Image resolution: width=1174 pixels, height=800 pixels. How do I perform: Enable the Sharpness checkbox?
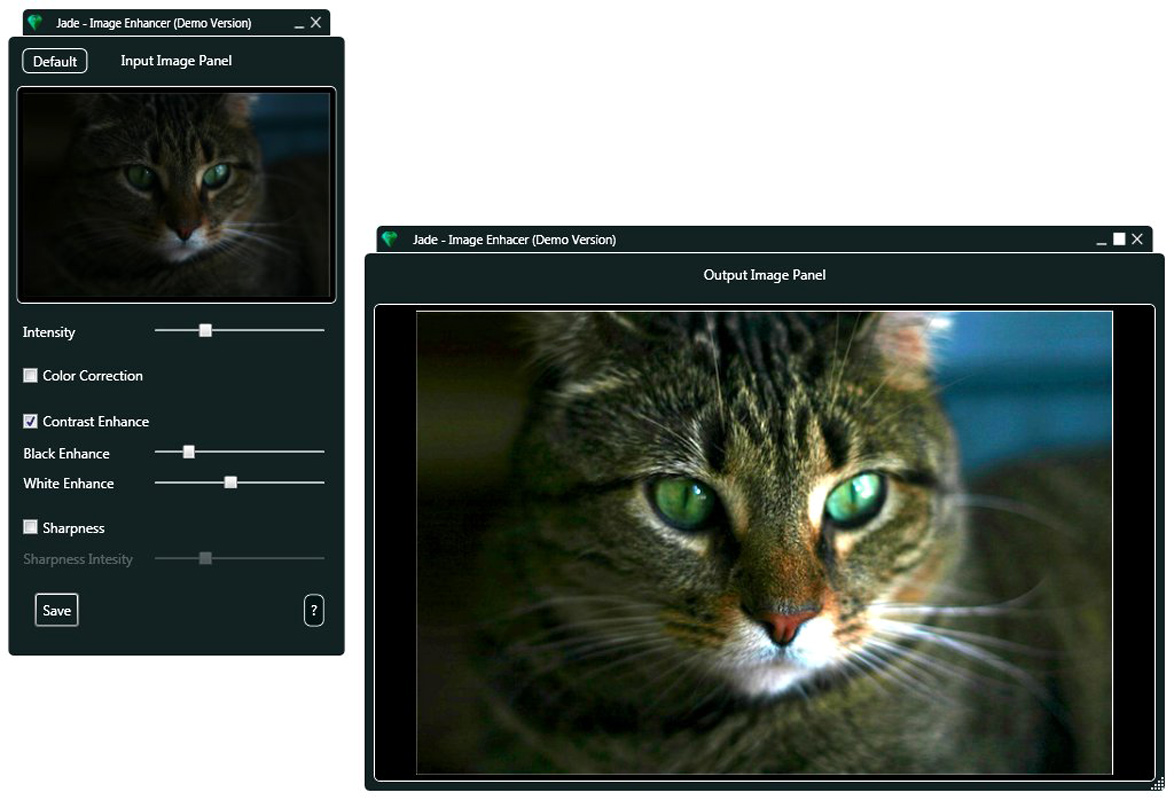[30, 527]
